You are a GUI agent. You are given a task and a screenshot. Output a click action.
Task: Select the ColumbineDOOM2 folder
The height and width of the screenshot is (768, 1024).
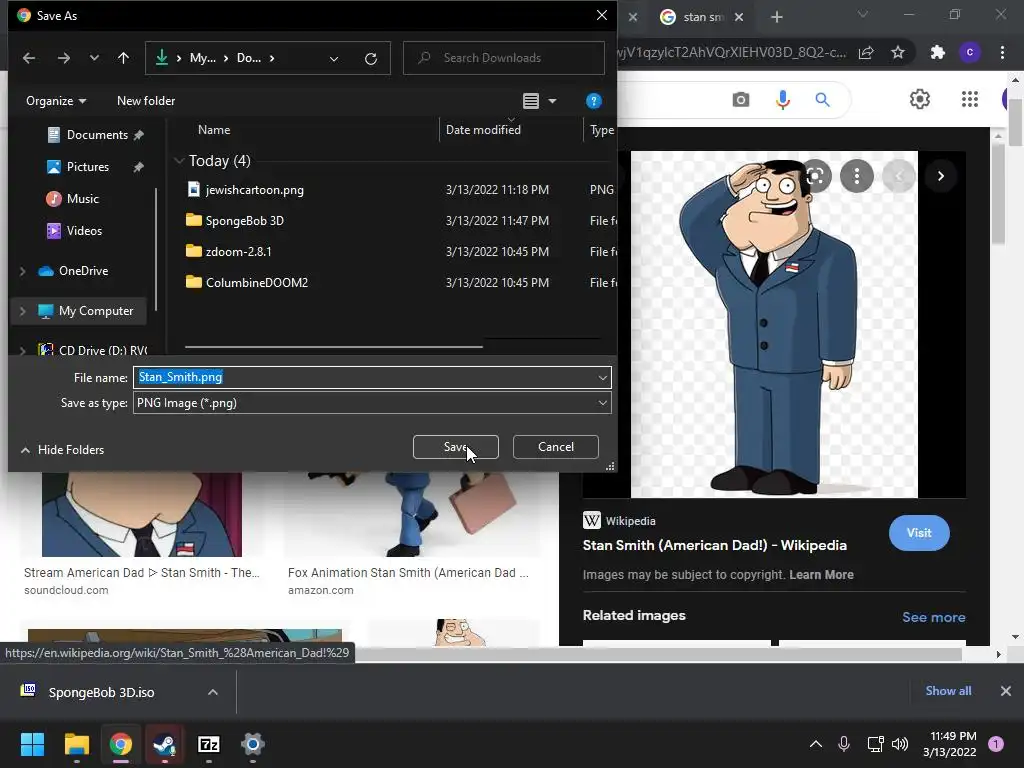[x=257, y=283]
